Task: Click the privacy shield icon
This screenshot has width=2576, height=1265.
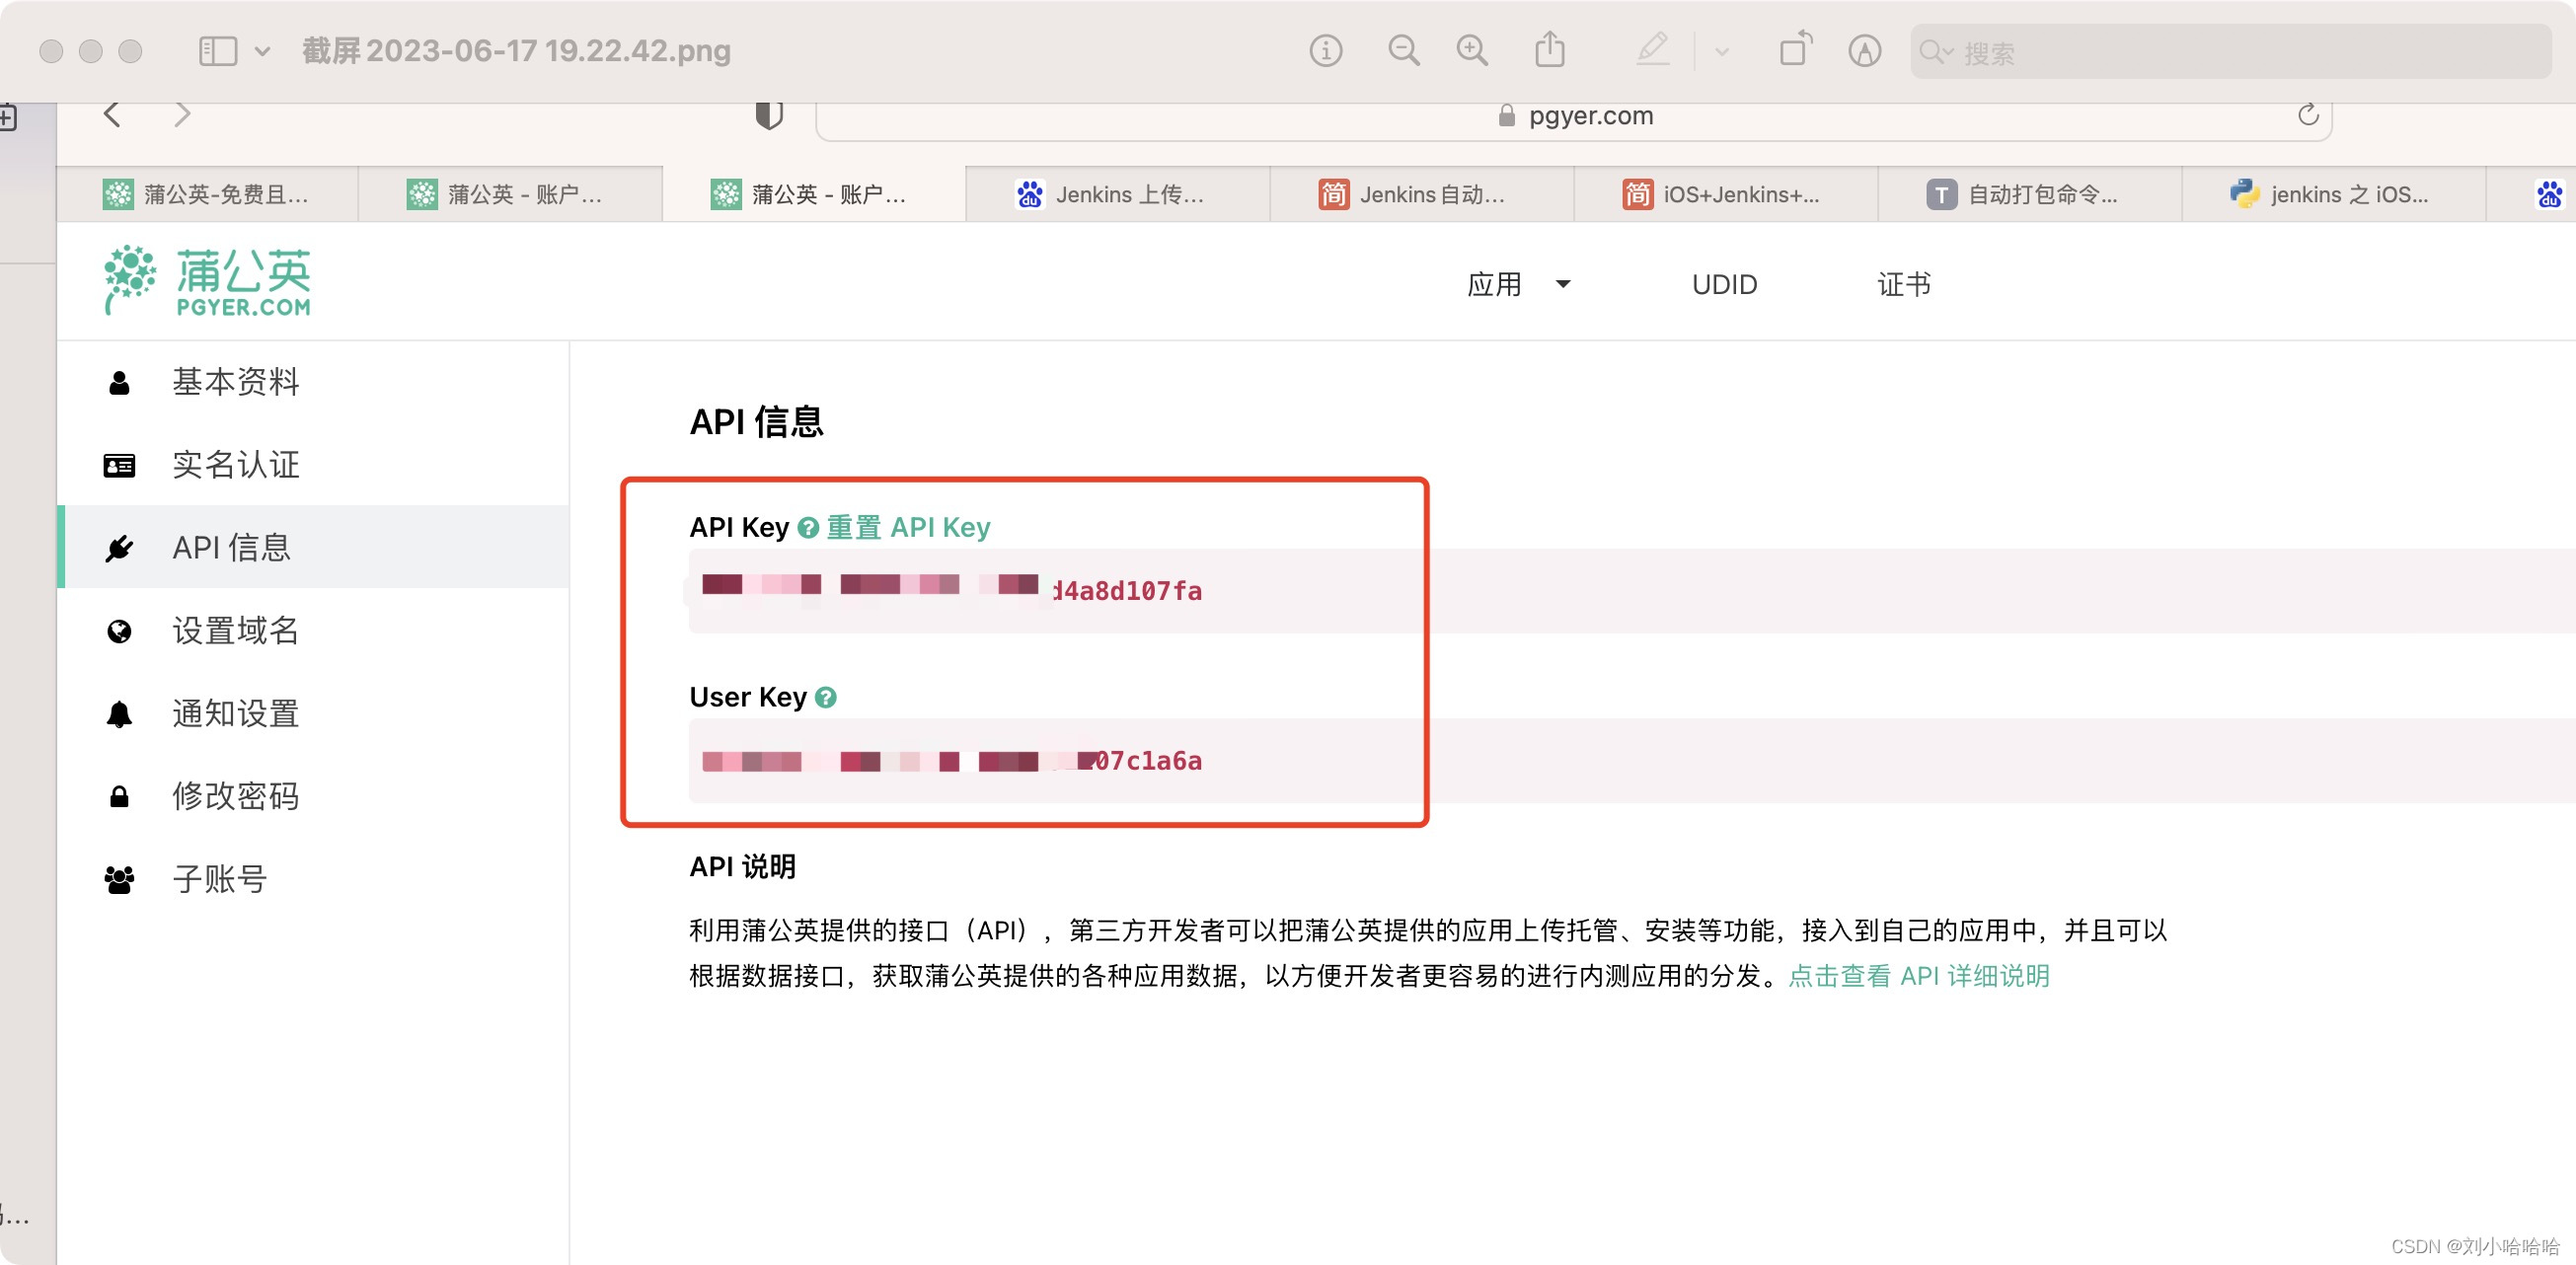Action: click(x=768, y=115)
